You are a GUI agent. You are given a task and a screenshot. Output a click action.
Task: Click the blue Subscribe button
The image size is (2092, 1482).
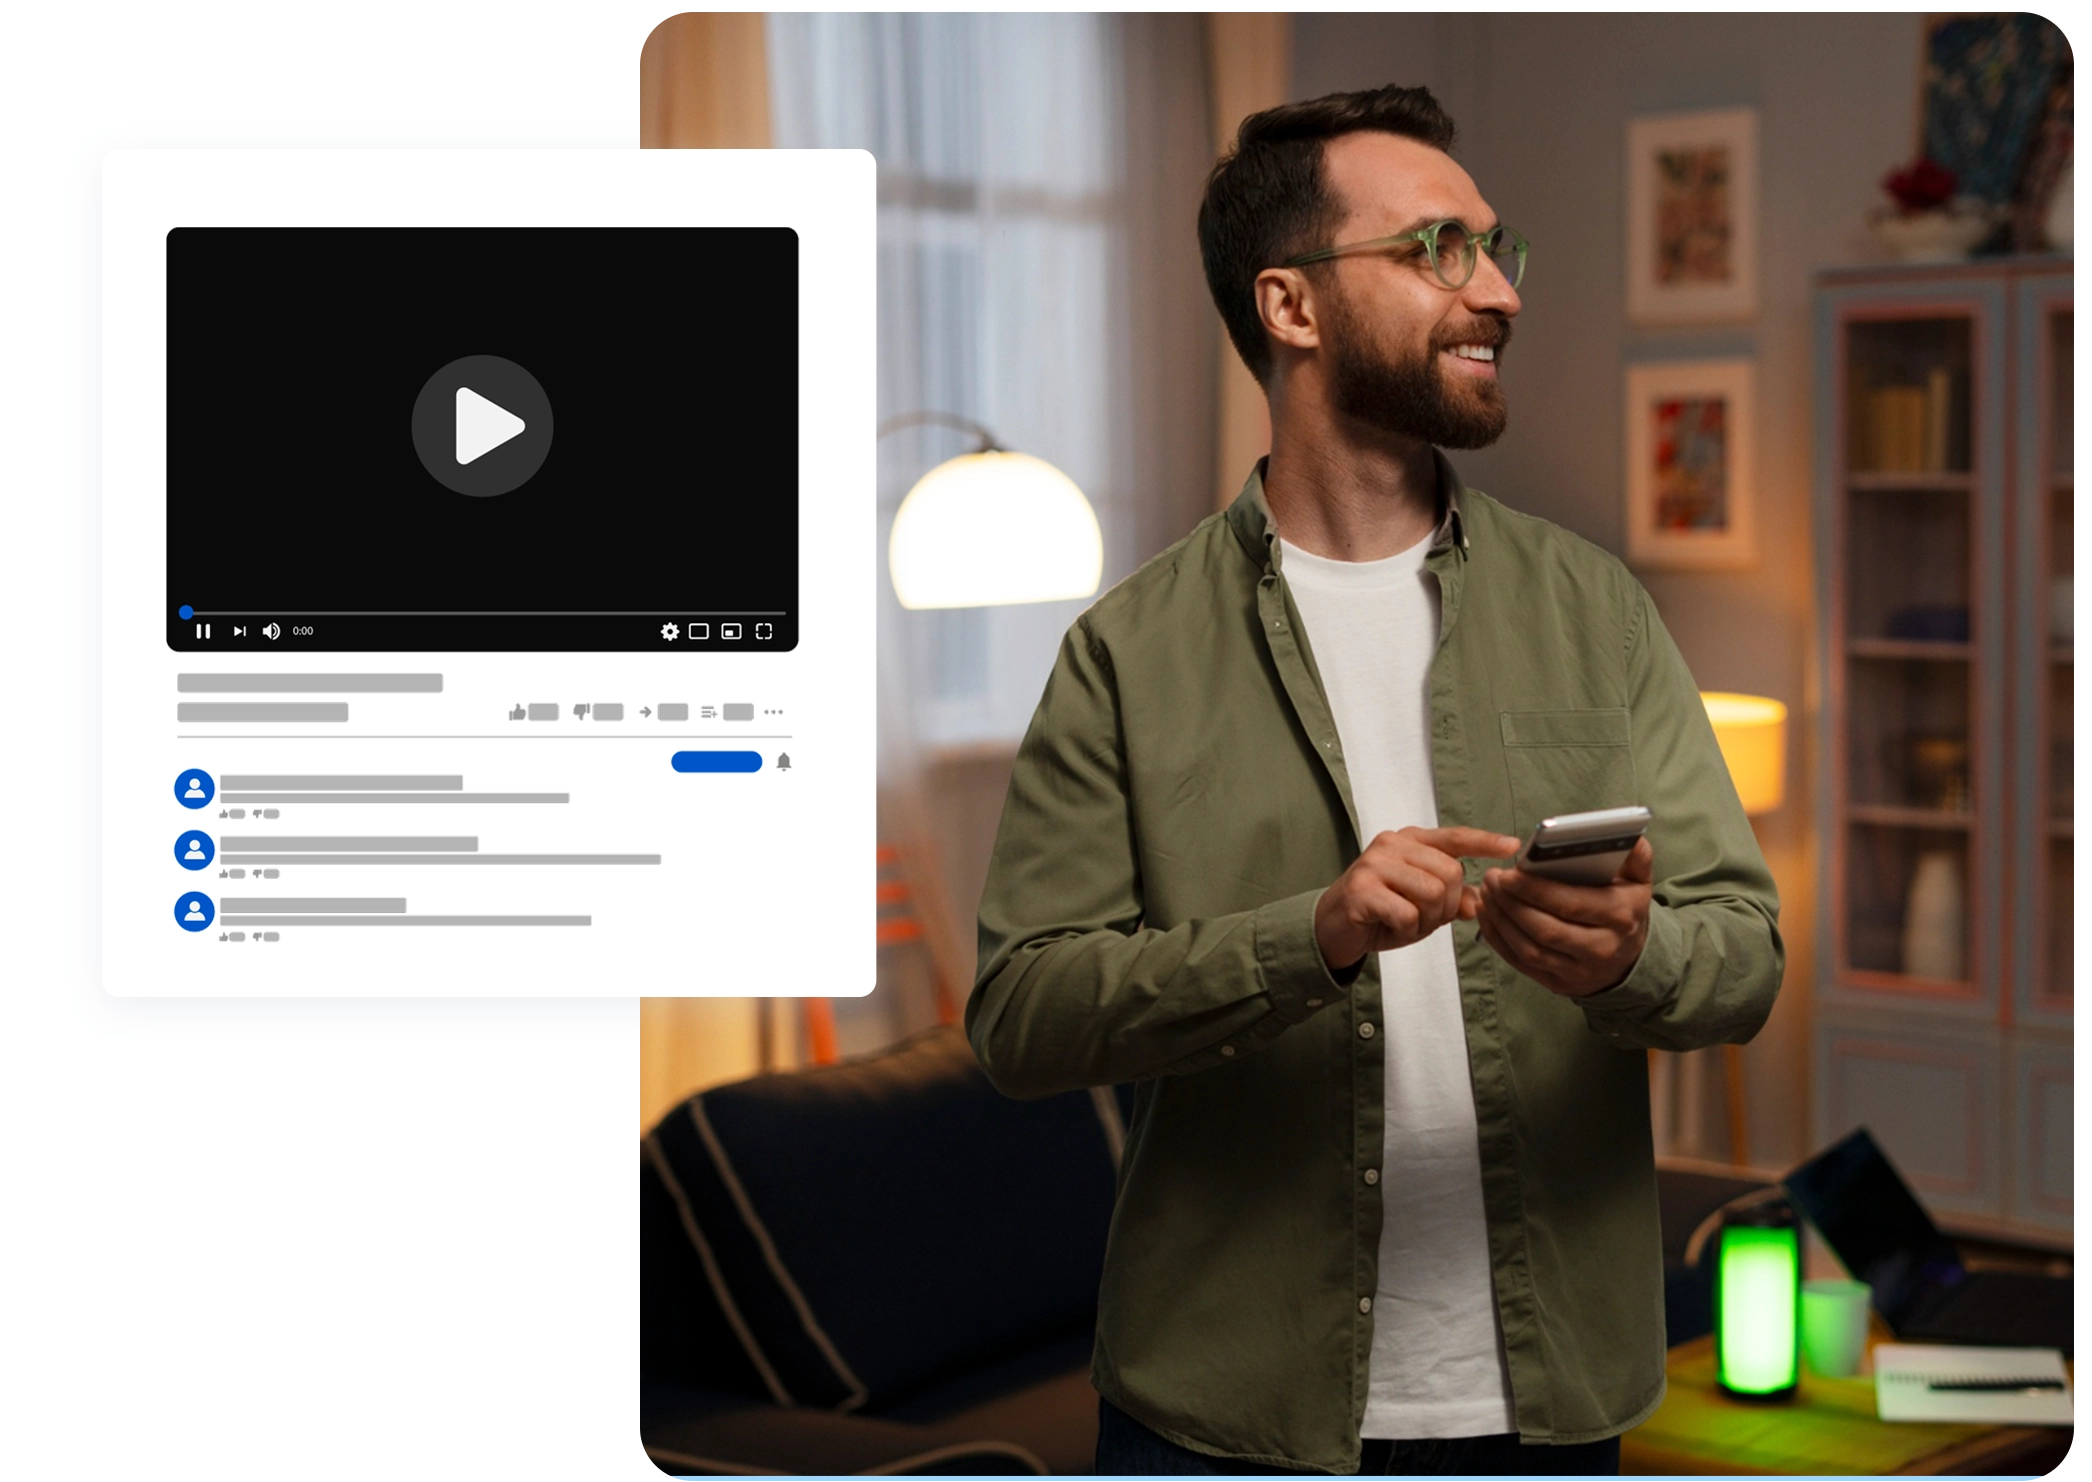pos(716,762)
